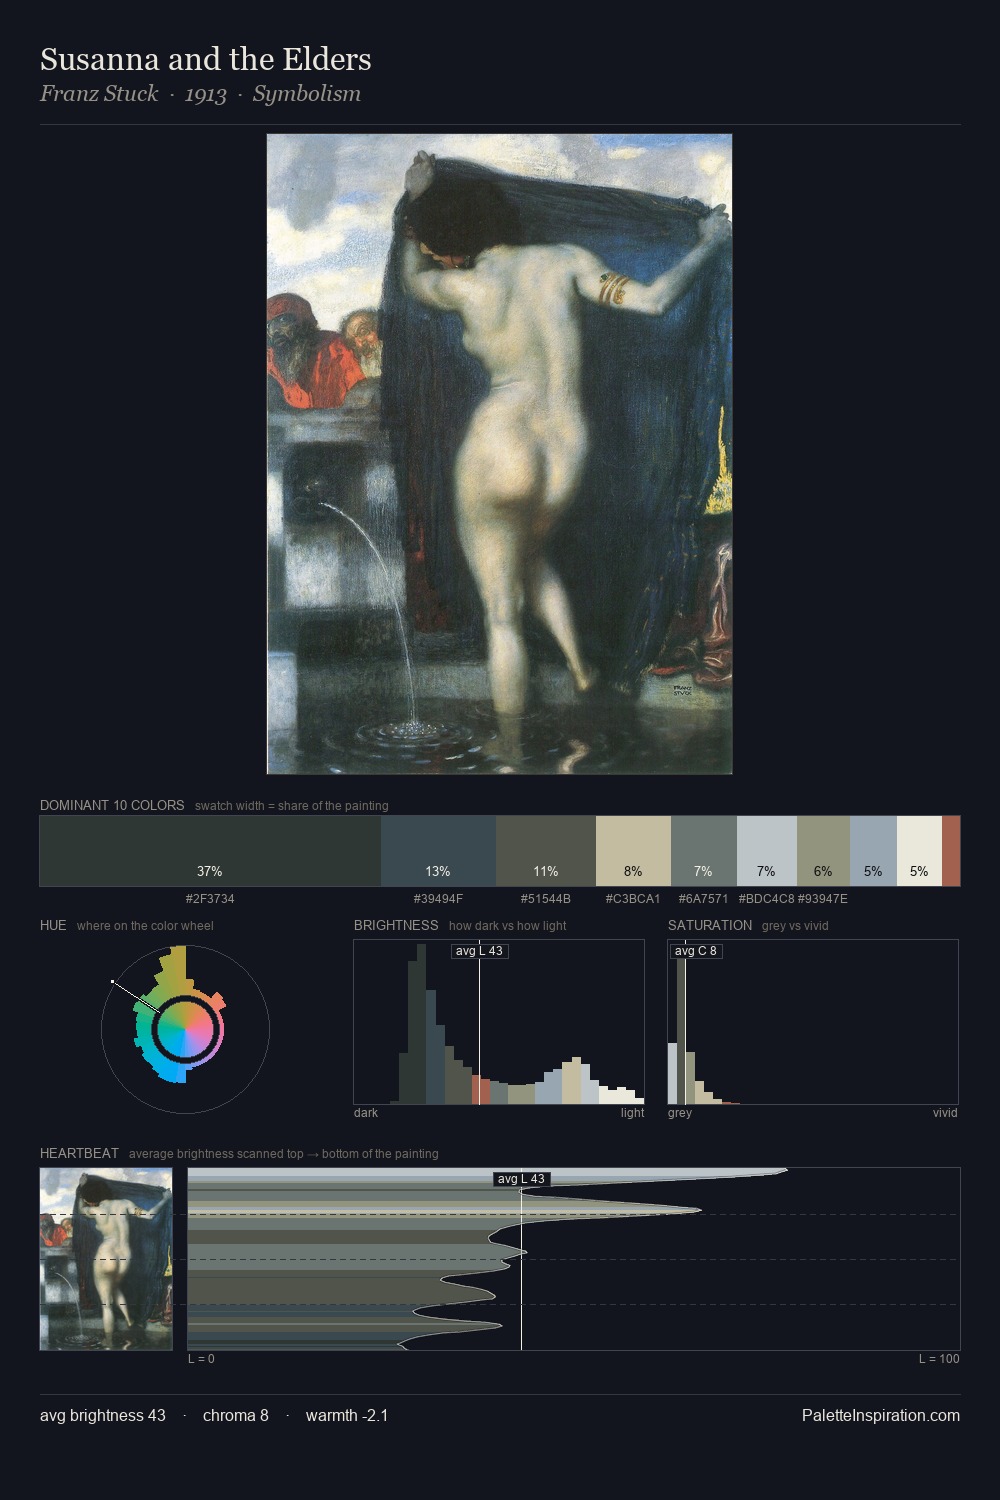This screenshot has height=1500, width=1000.
Task: Click the 'vivid' axis label under Saturation
Action: point(945,1113)
